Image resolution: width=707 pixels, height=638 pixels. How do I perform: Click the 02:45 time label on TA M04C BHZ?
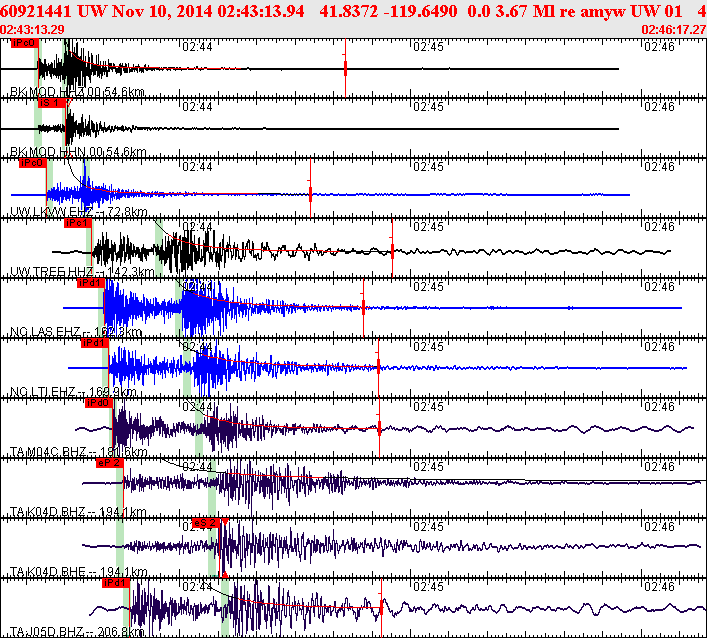point(428,407)
